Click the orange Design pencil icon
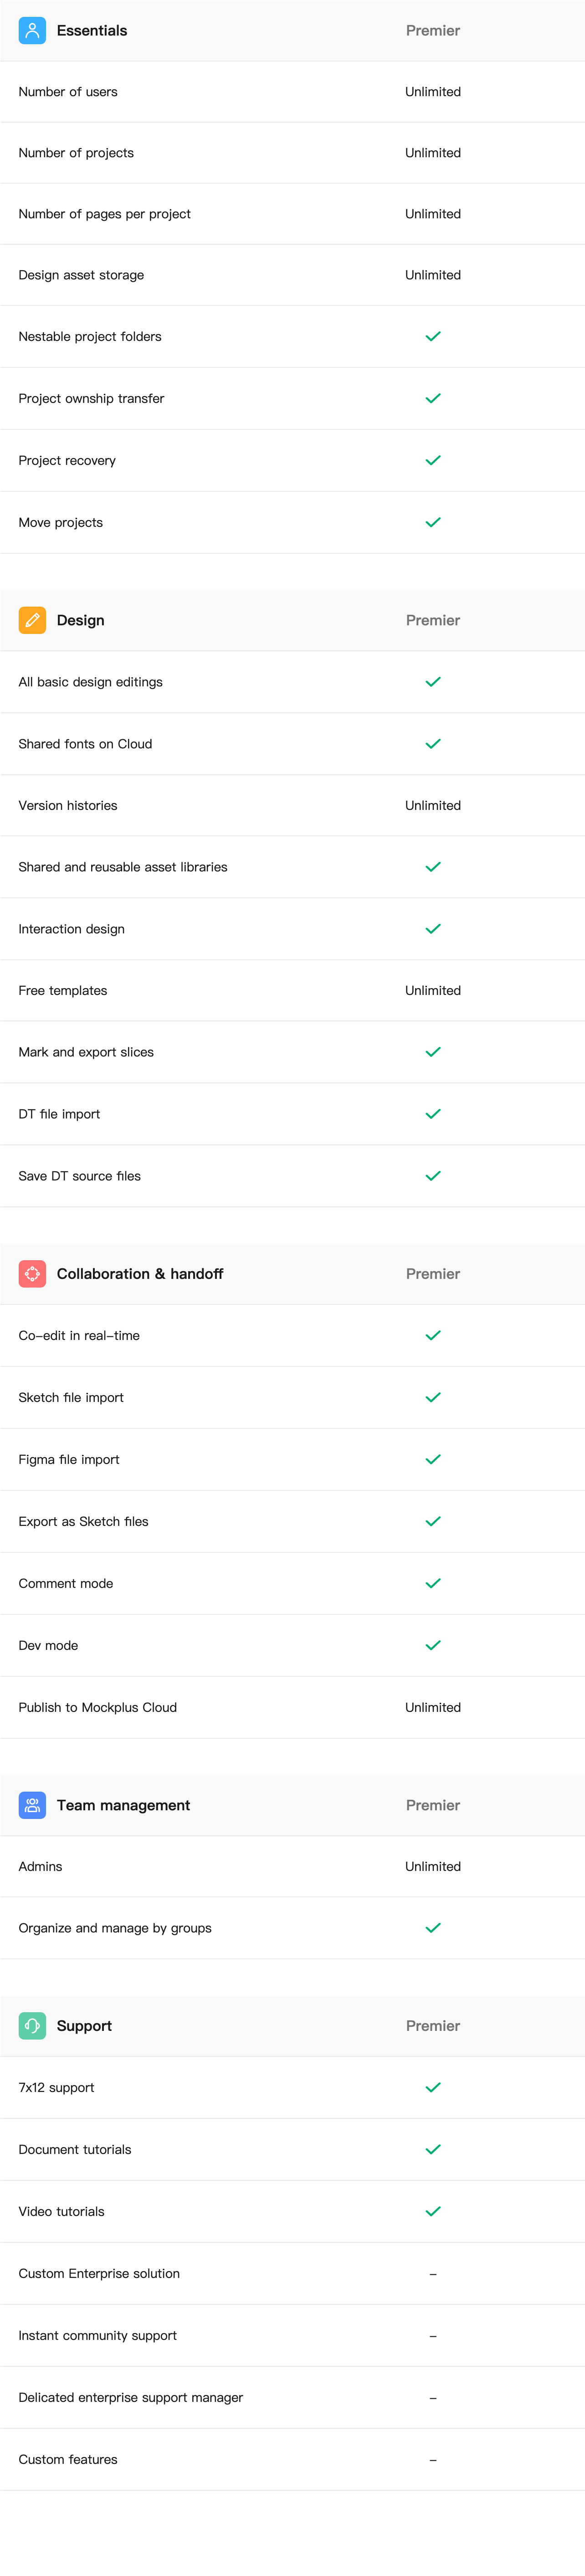The height and width of the screenshot is (2576, 585). [32, 620]
